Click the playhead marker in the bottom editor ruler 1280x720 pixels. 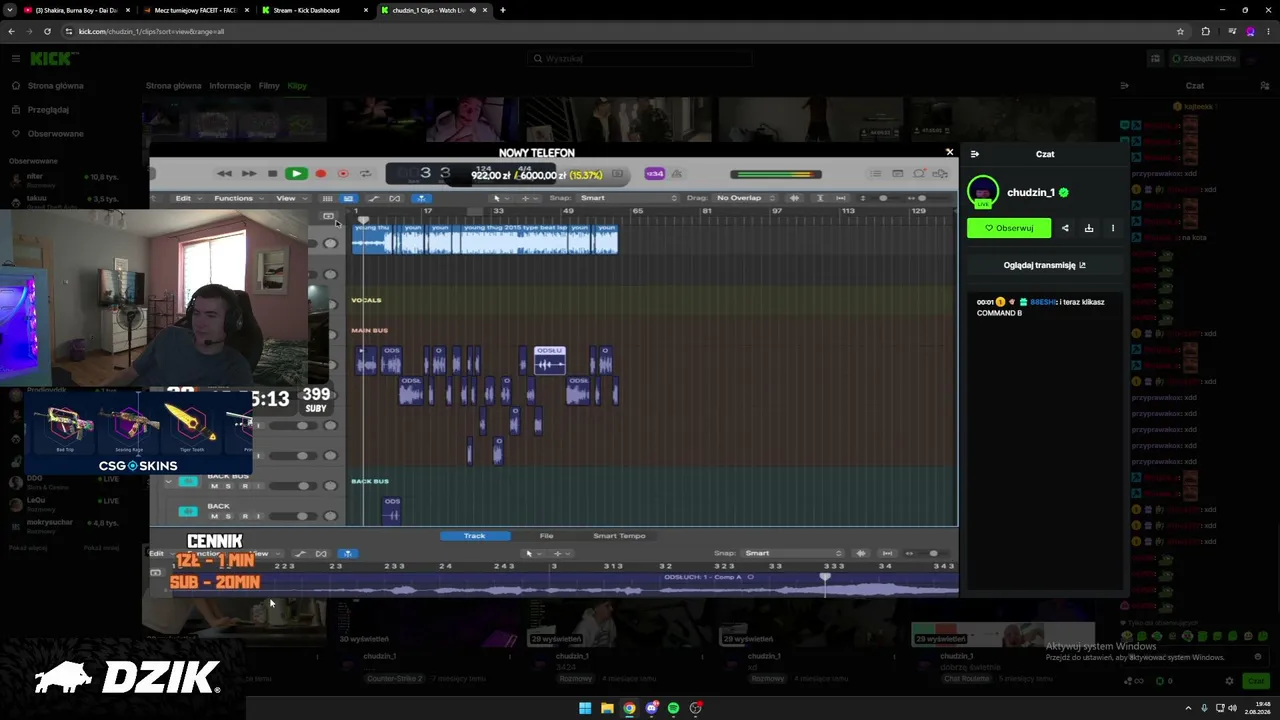tap(825, 577)
